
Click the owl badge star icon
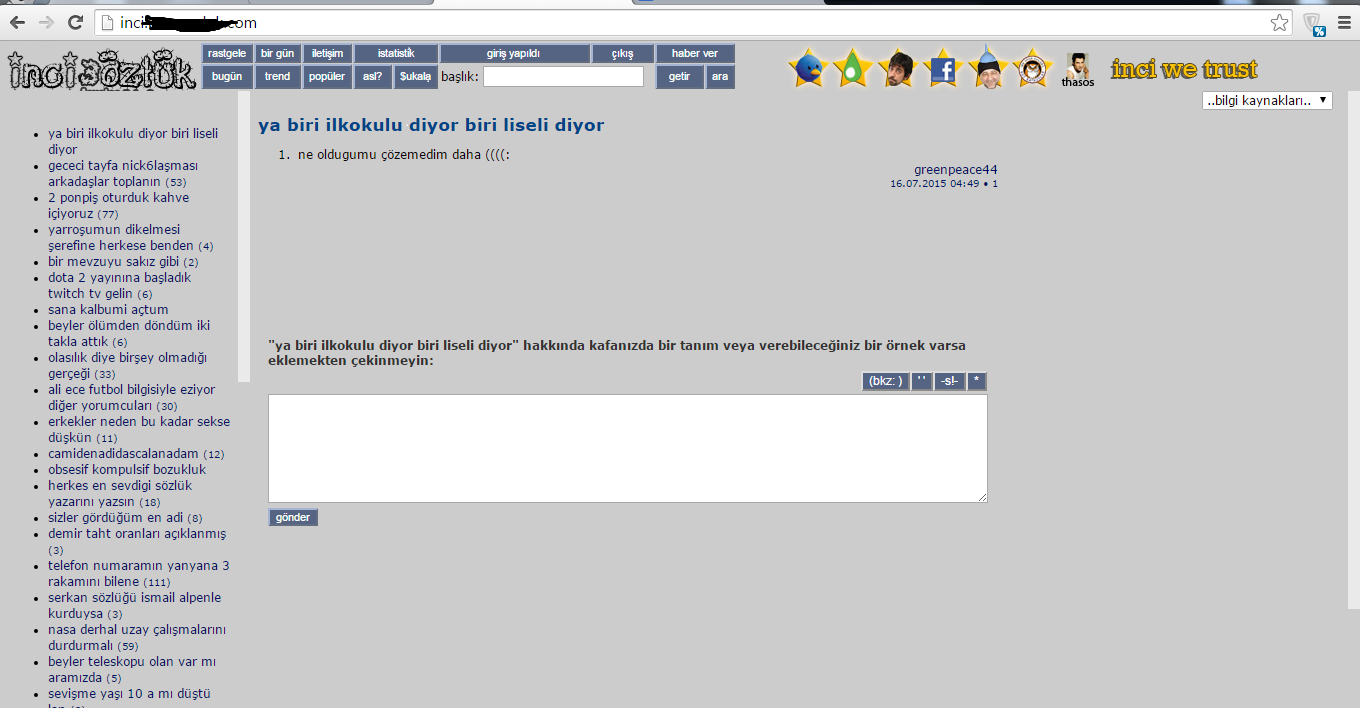point(1031,69)
